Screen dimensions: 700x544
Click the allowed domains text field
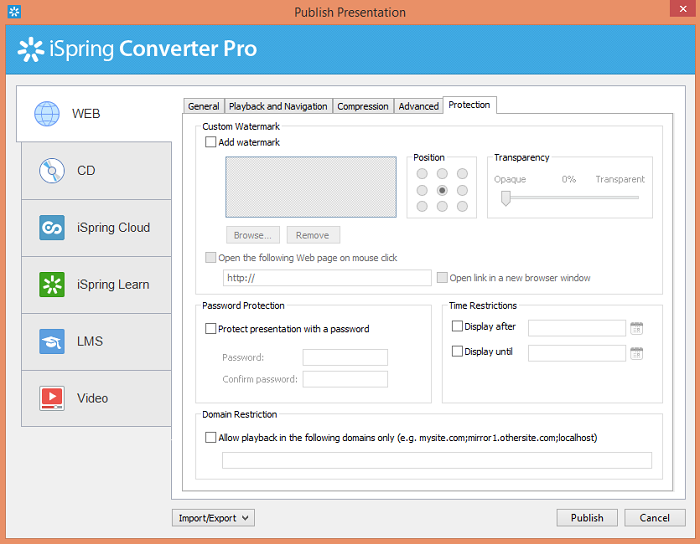(437, 460)
